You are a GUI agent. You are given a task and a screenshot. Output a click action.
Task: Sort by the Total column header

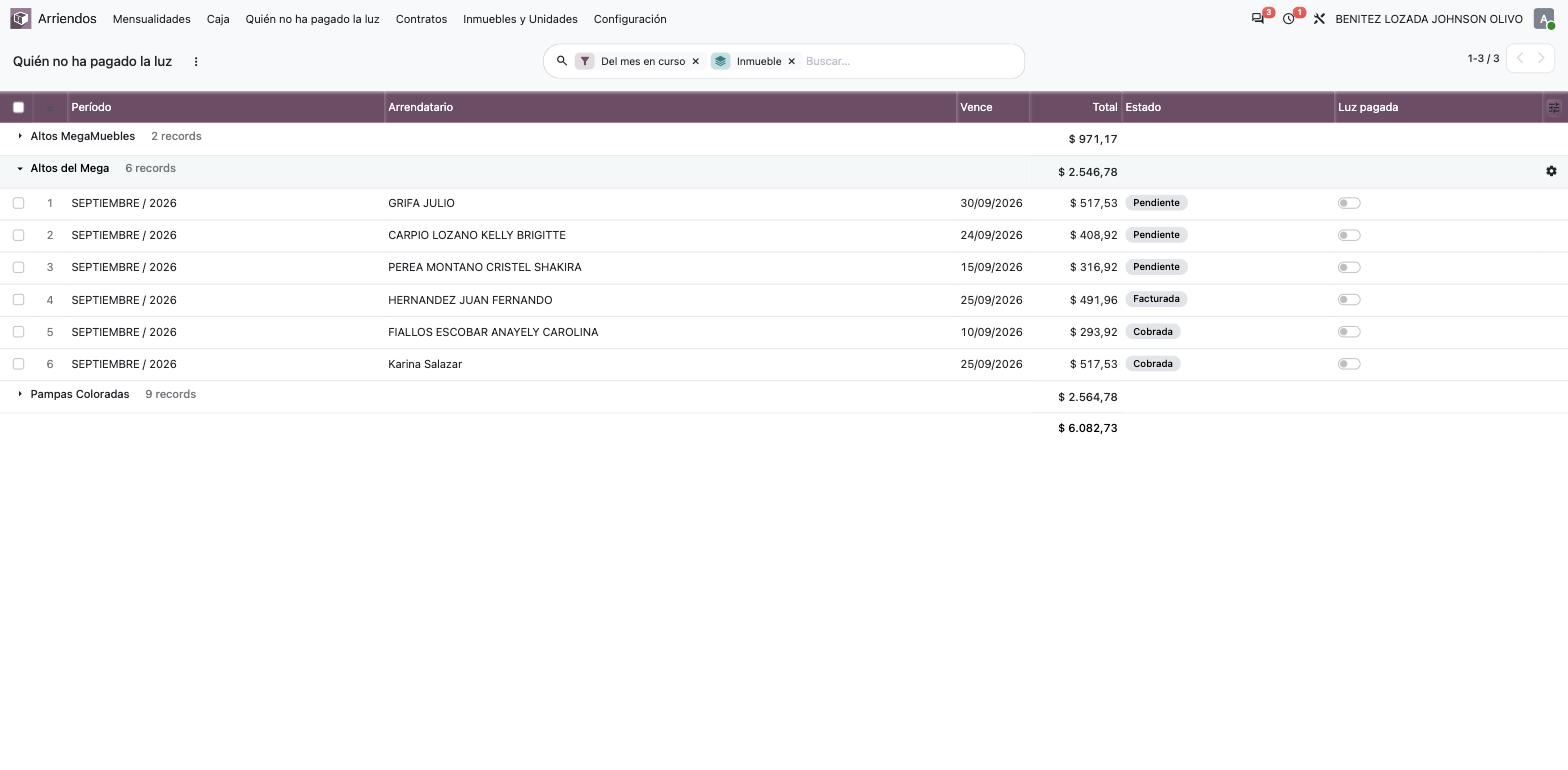pyautogui.click(x=1076, y=107)
